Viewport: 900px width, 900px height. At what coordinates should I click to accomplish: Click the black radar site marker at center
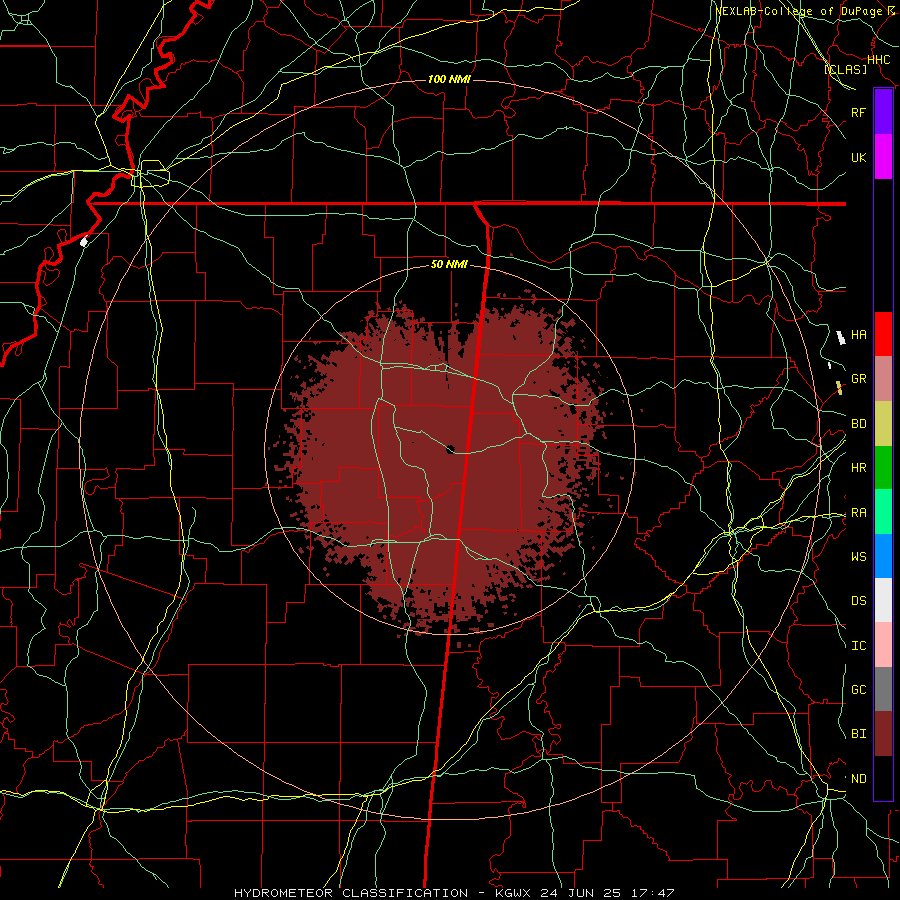point(451,449)
